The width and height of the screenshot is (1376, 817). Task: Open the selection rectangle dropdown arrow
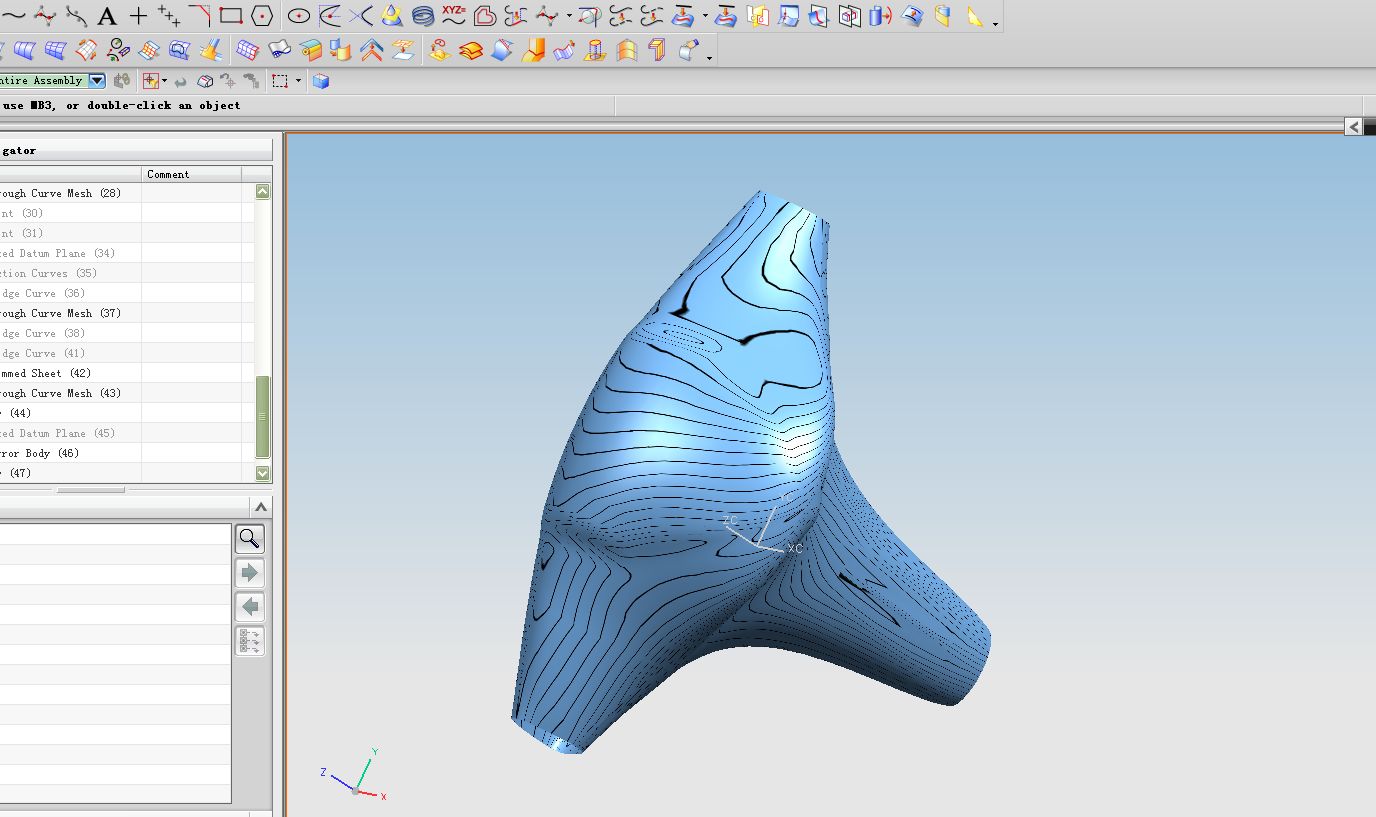tap(296, 81)
